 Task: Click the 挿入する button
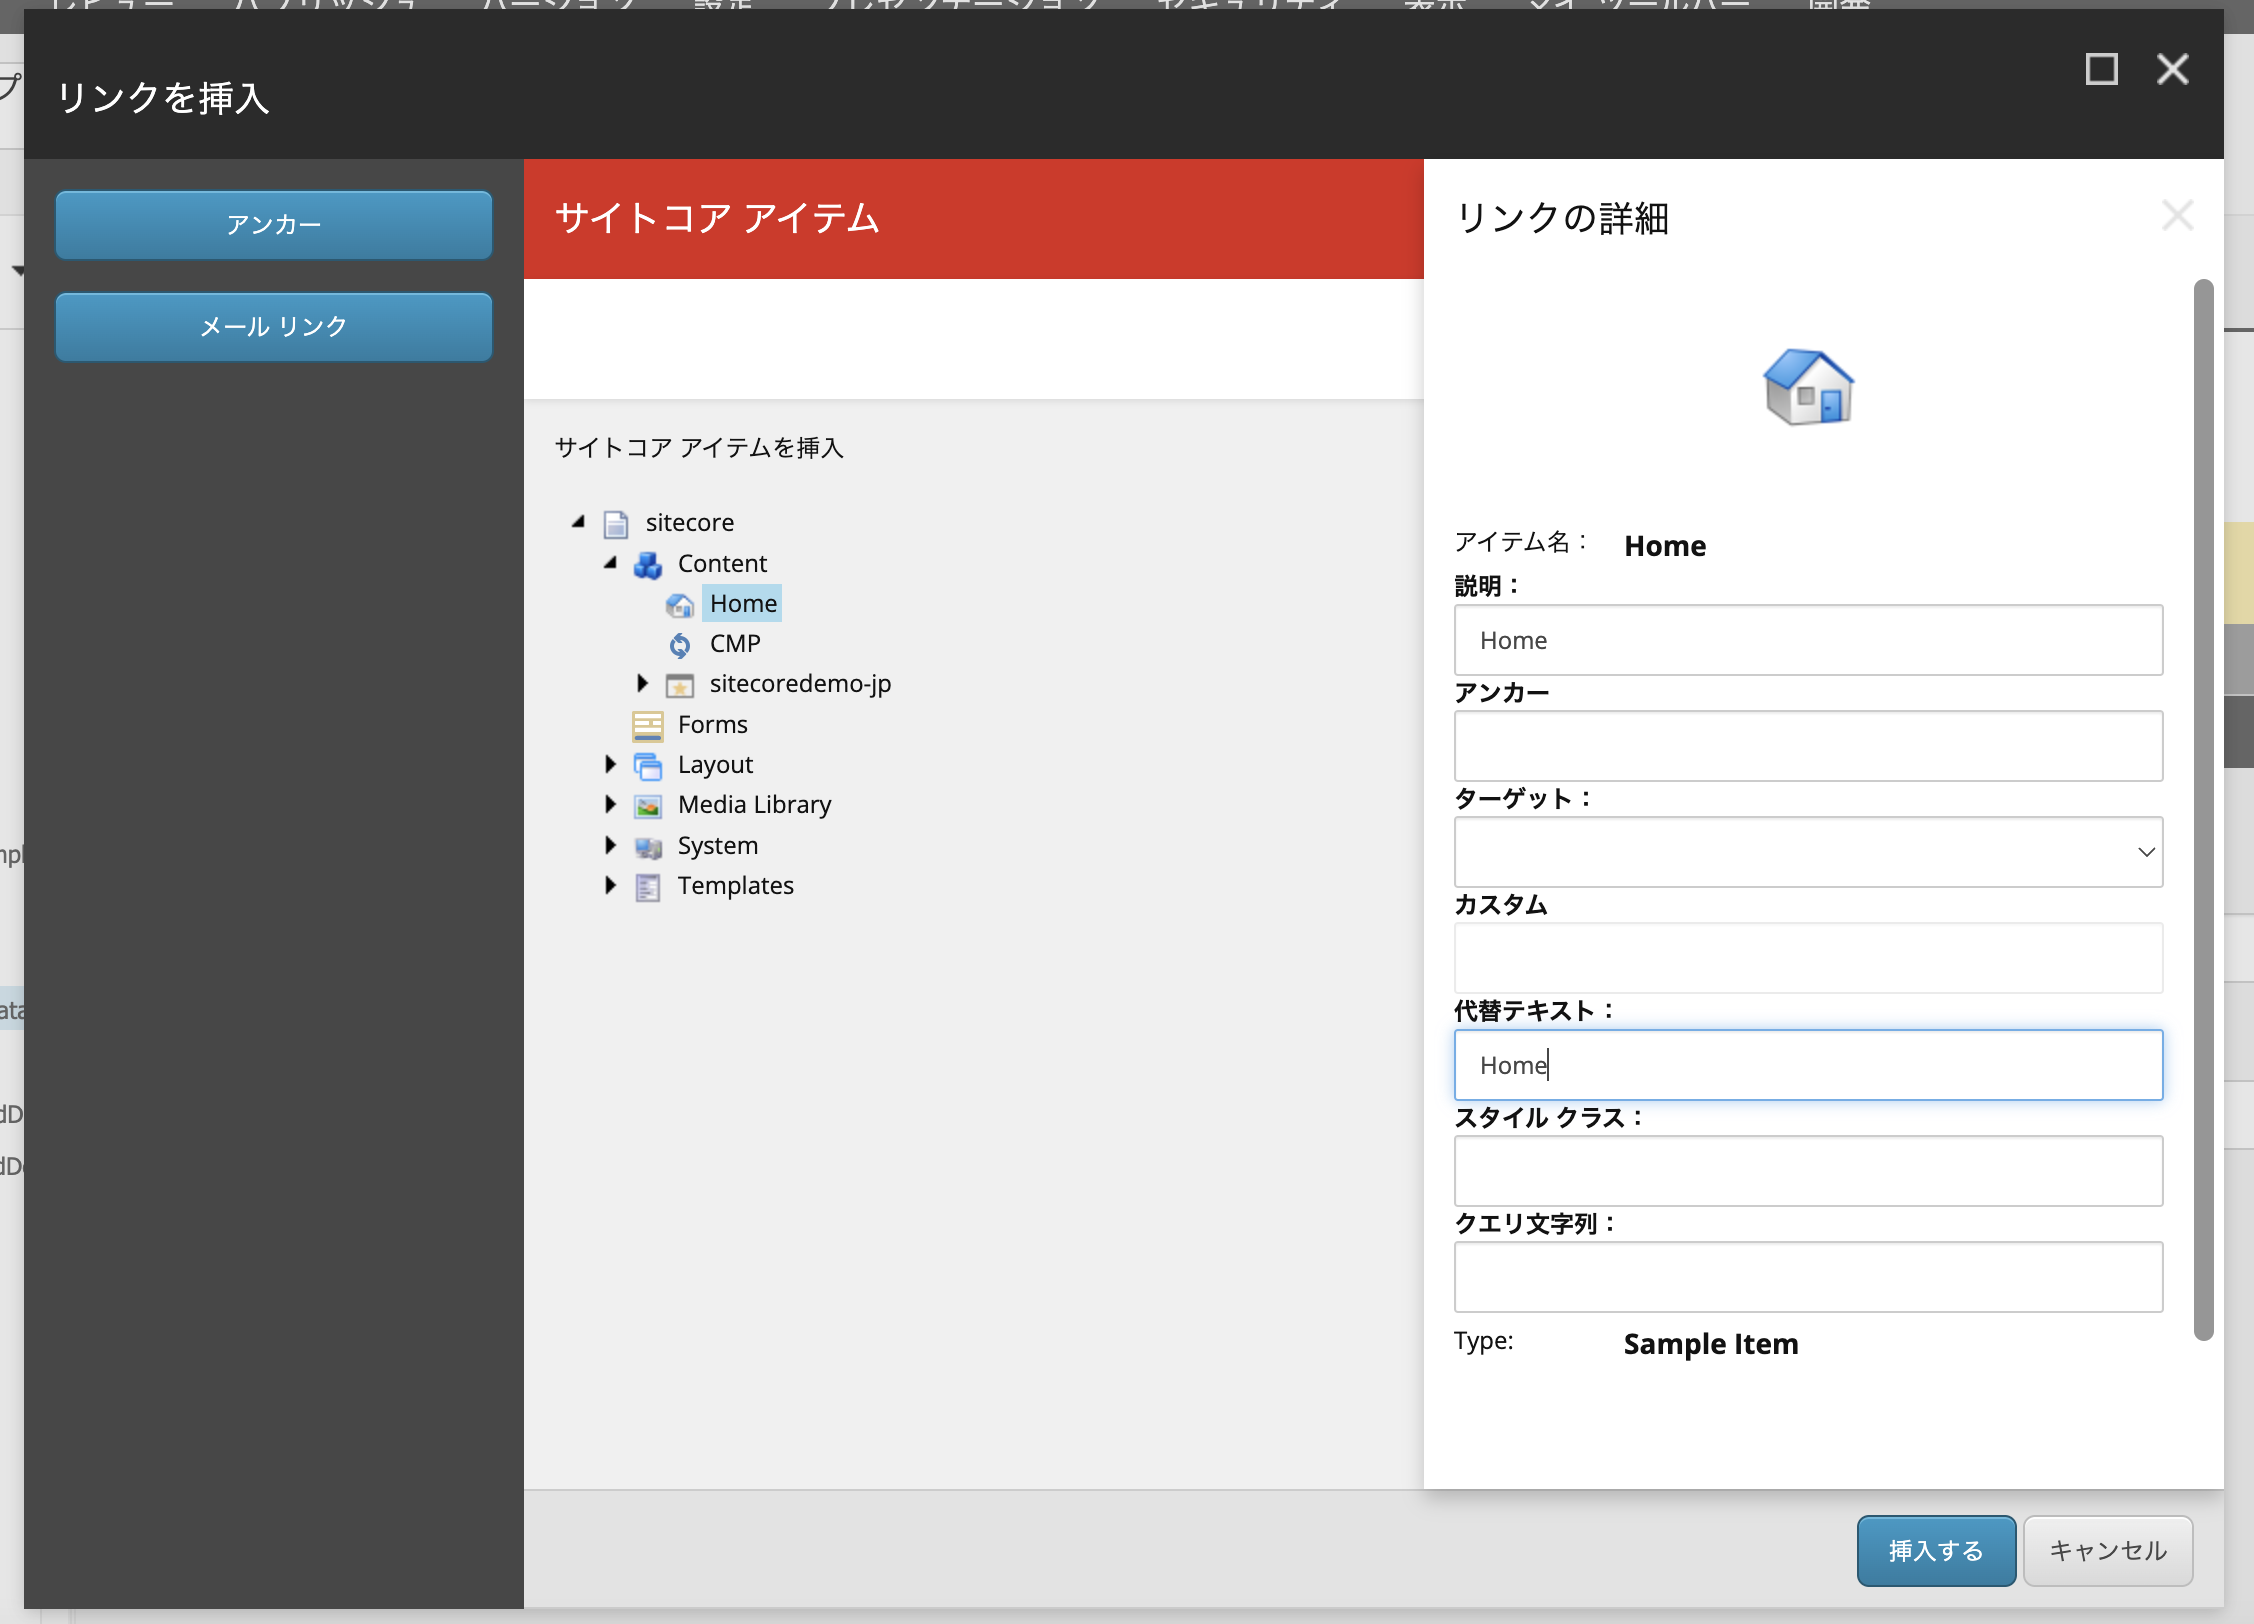(x=1936, y=1551)
